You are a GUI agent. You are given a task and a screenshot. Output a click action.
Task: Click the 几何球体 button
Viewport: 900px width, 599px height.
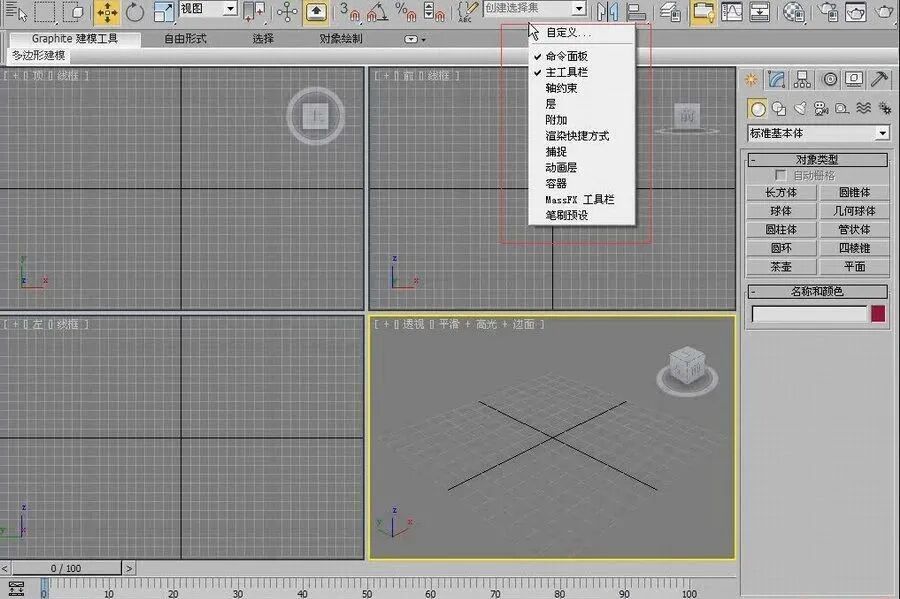click(x=855, y=211)
